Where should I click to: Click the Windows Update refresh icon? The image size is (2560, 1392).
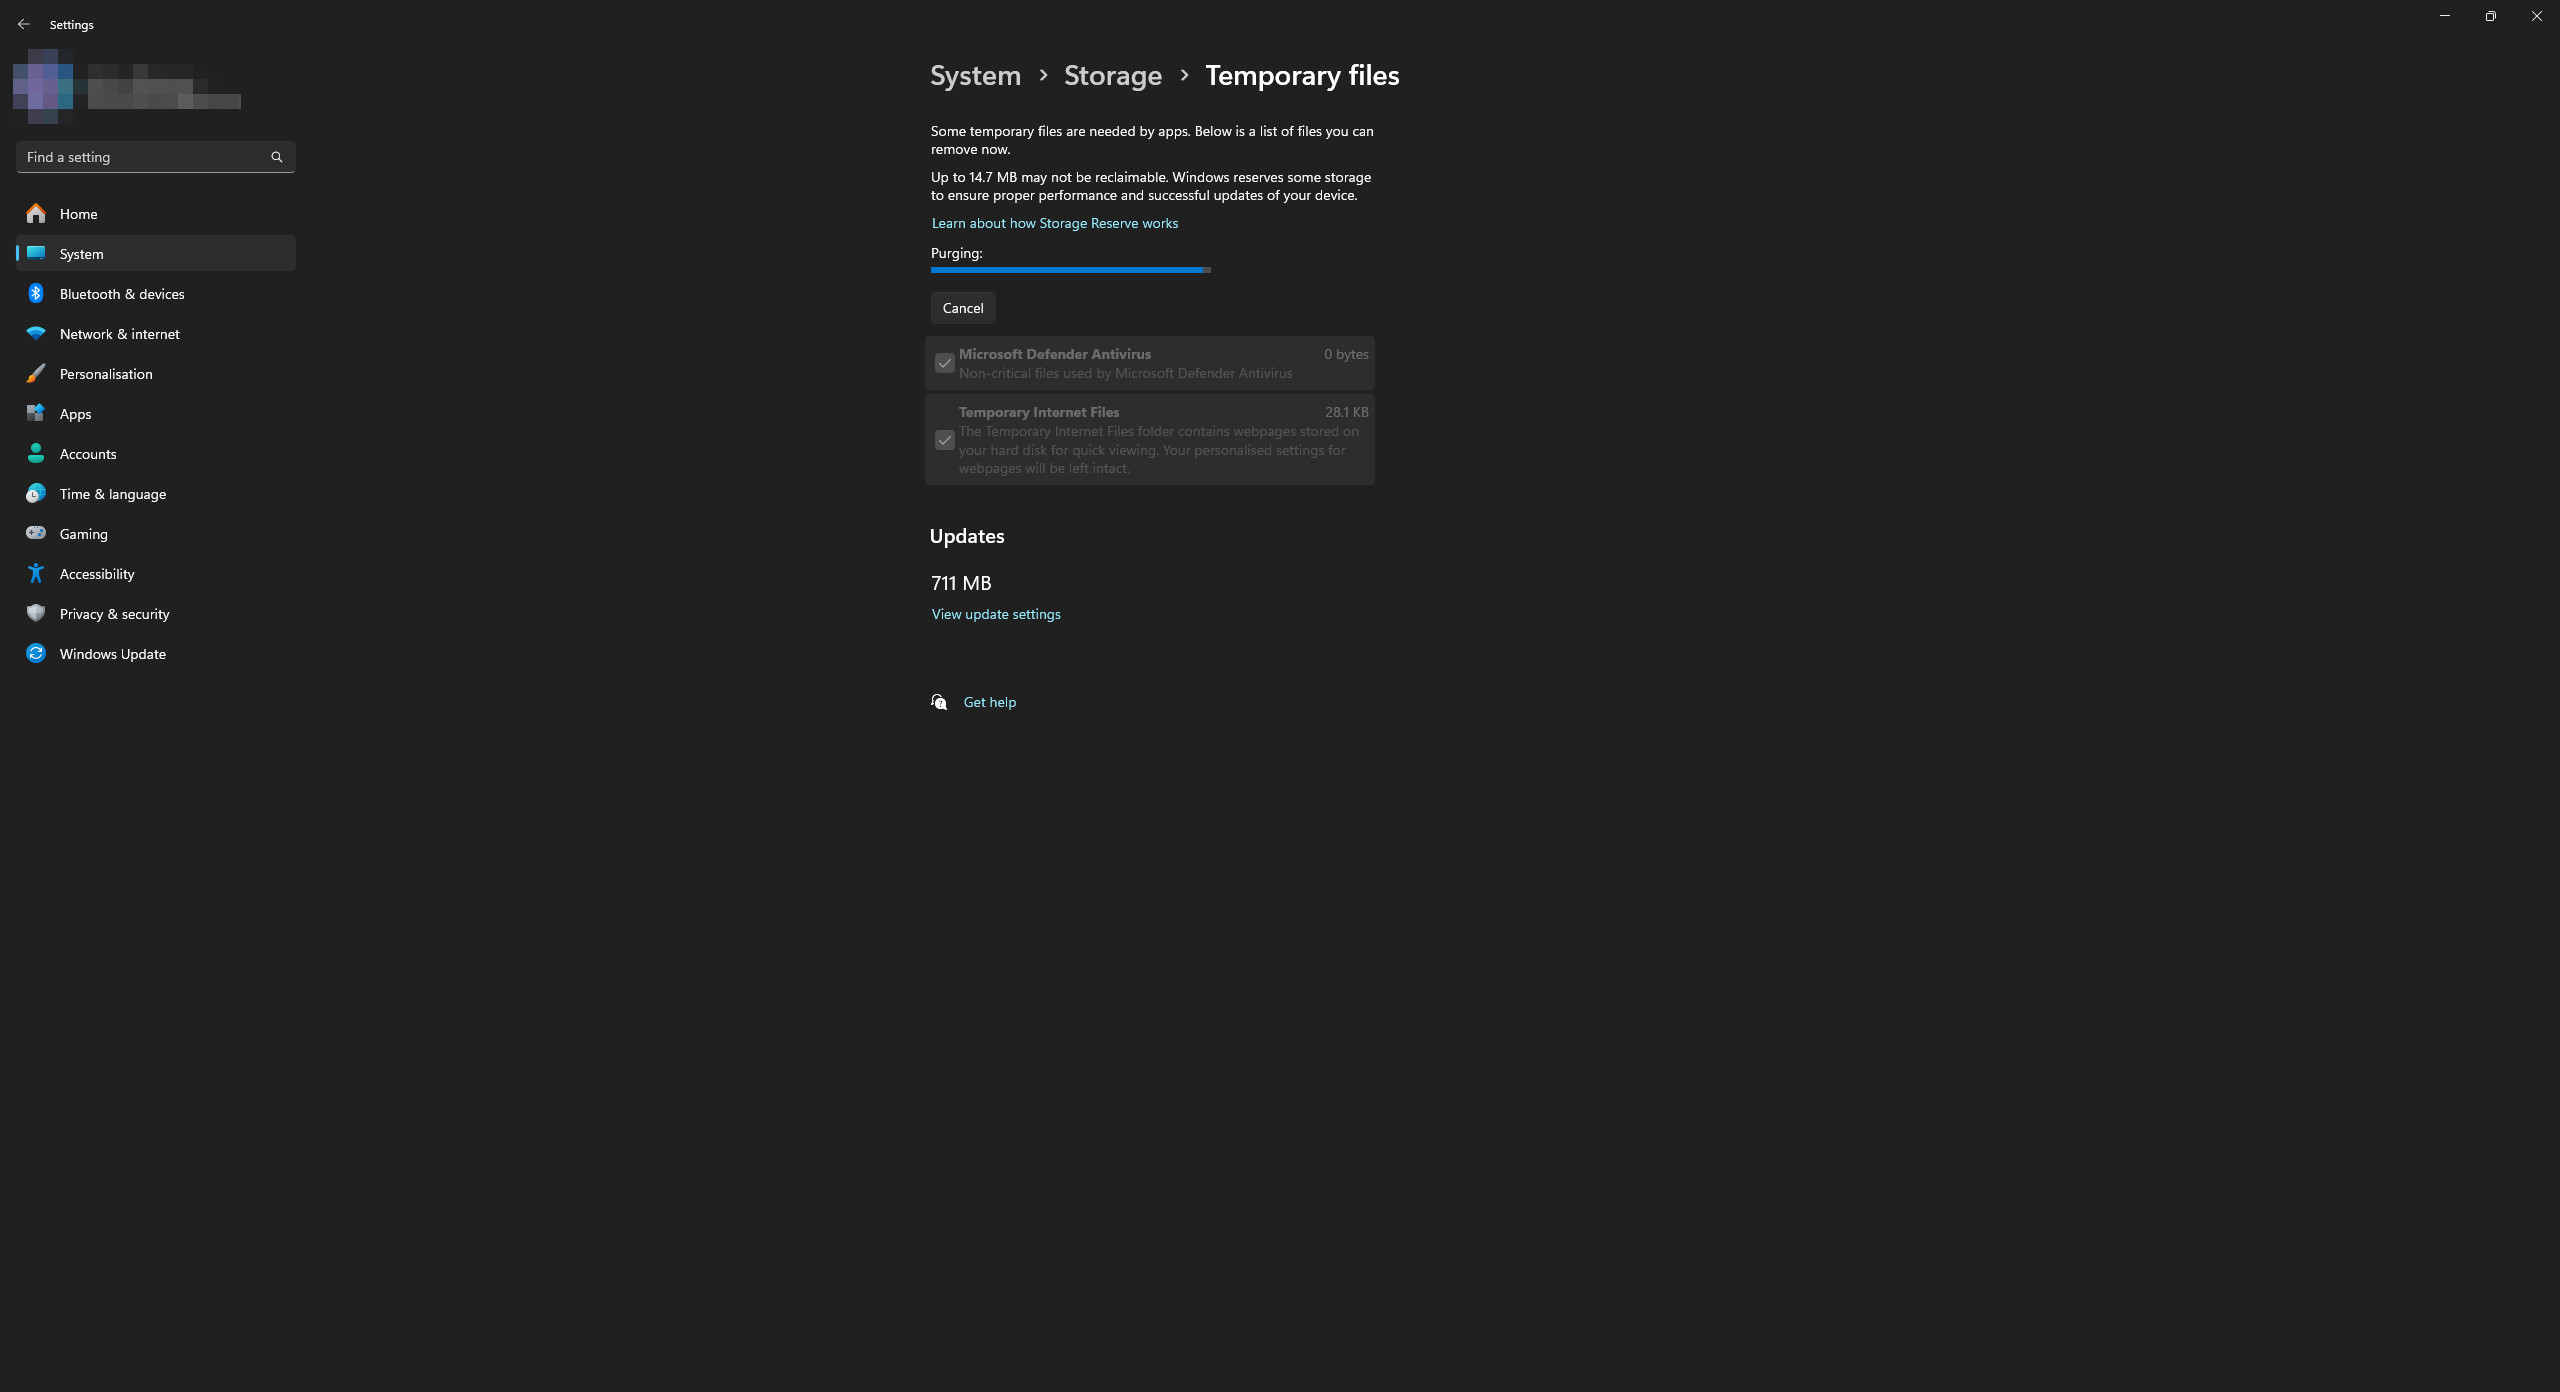coord(36,653)
